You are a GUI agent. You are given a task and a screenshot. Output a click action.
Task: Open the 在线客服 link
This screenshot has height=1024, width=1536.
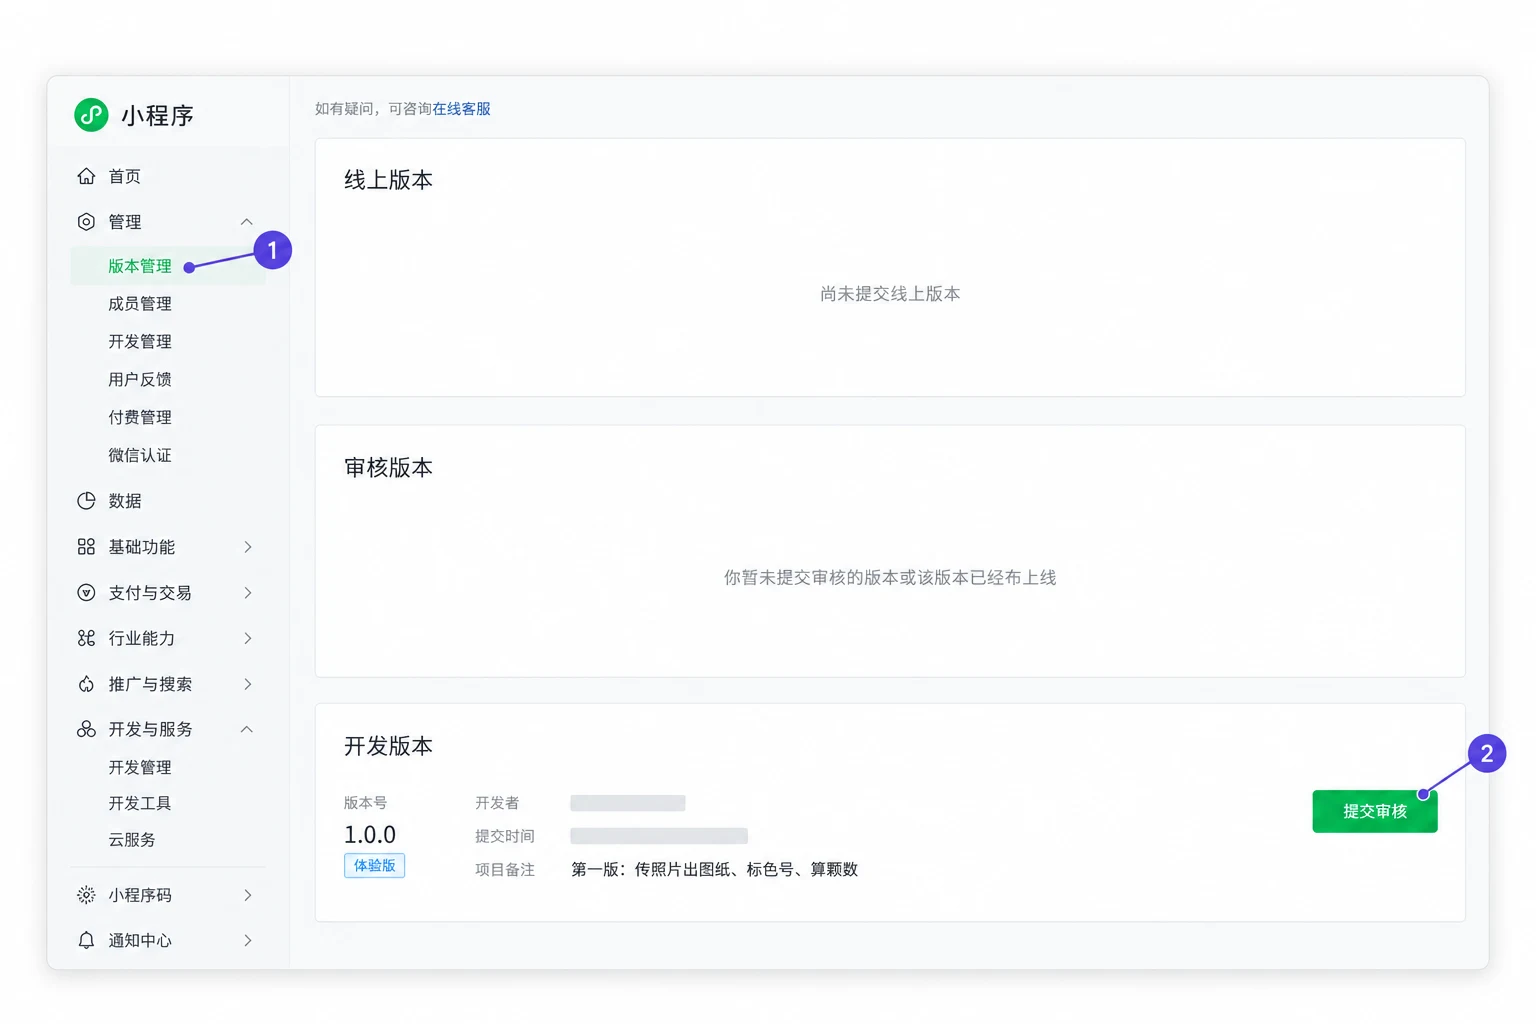coord(461,109)
